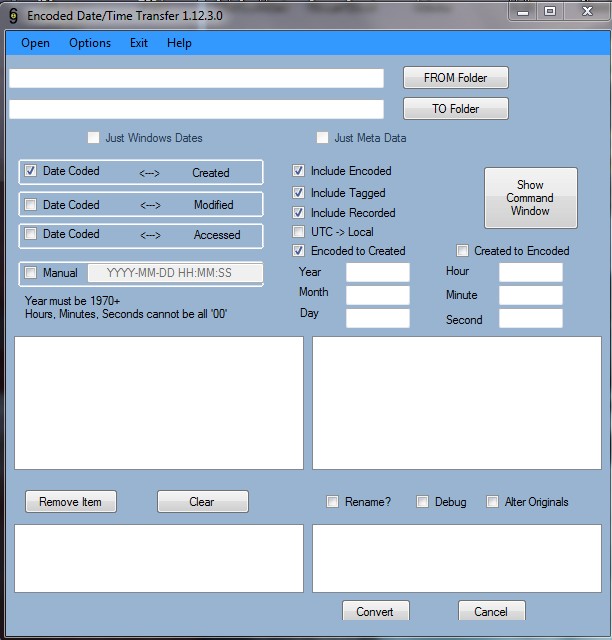
Task: Close the Encoded Date/Time Transfer window
Action: pos(587,12)
